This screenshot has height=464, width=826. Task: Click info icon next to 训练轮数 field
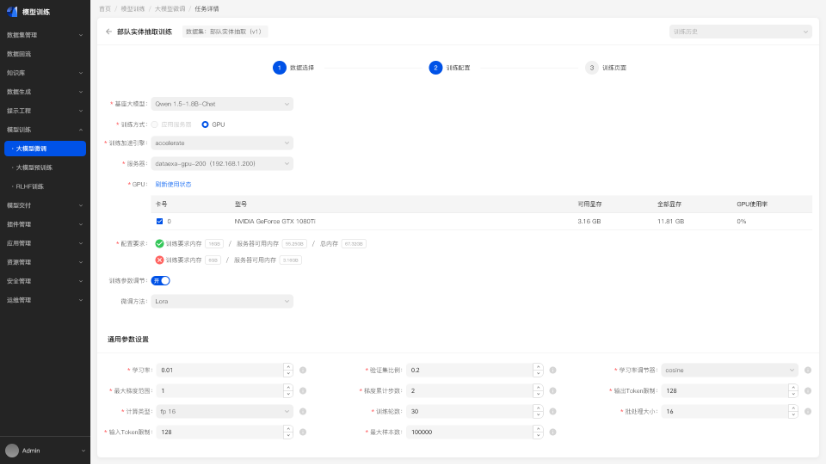[553, 411]
